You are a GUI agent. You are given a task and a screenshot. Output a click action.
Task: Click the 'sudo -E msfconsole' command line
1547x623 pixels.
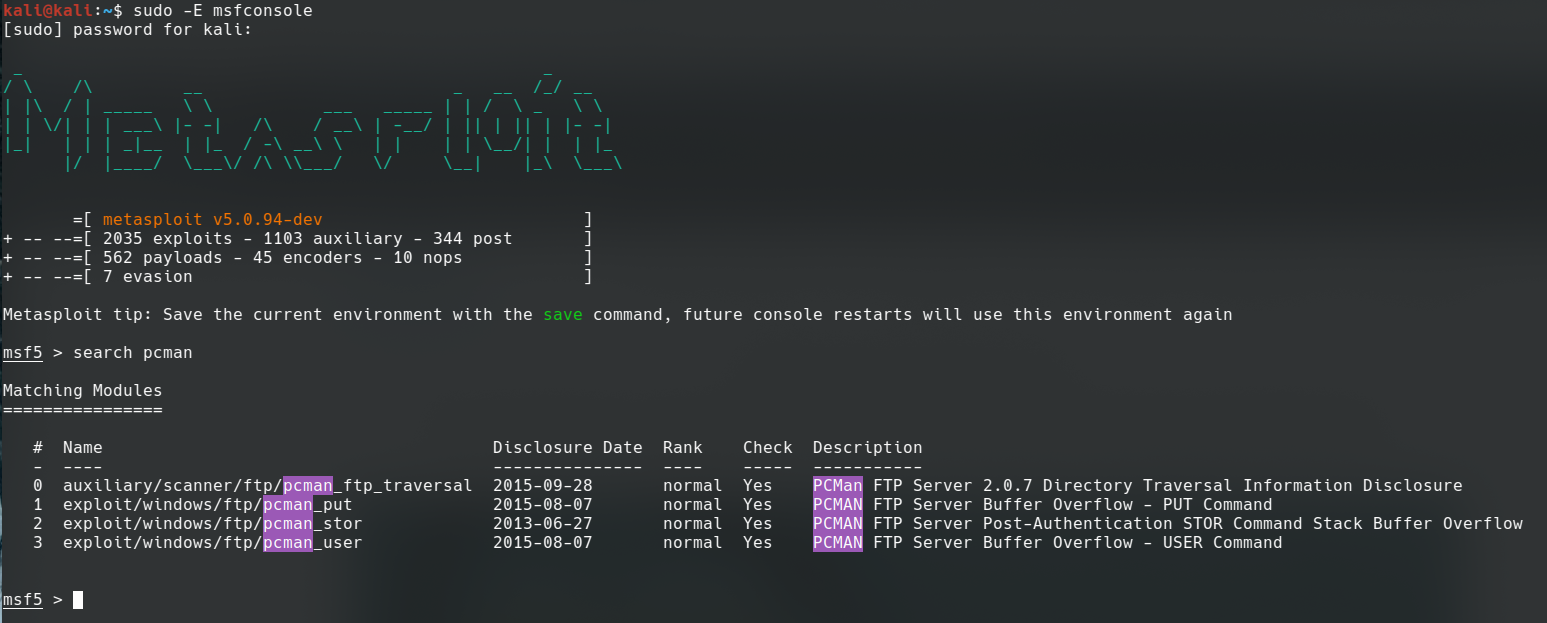pos(222,11)
